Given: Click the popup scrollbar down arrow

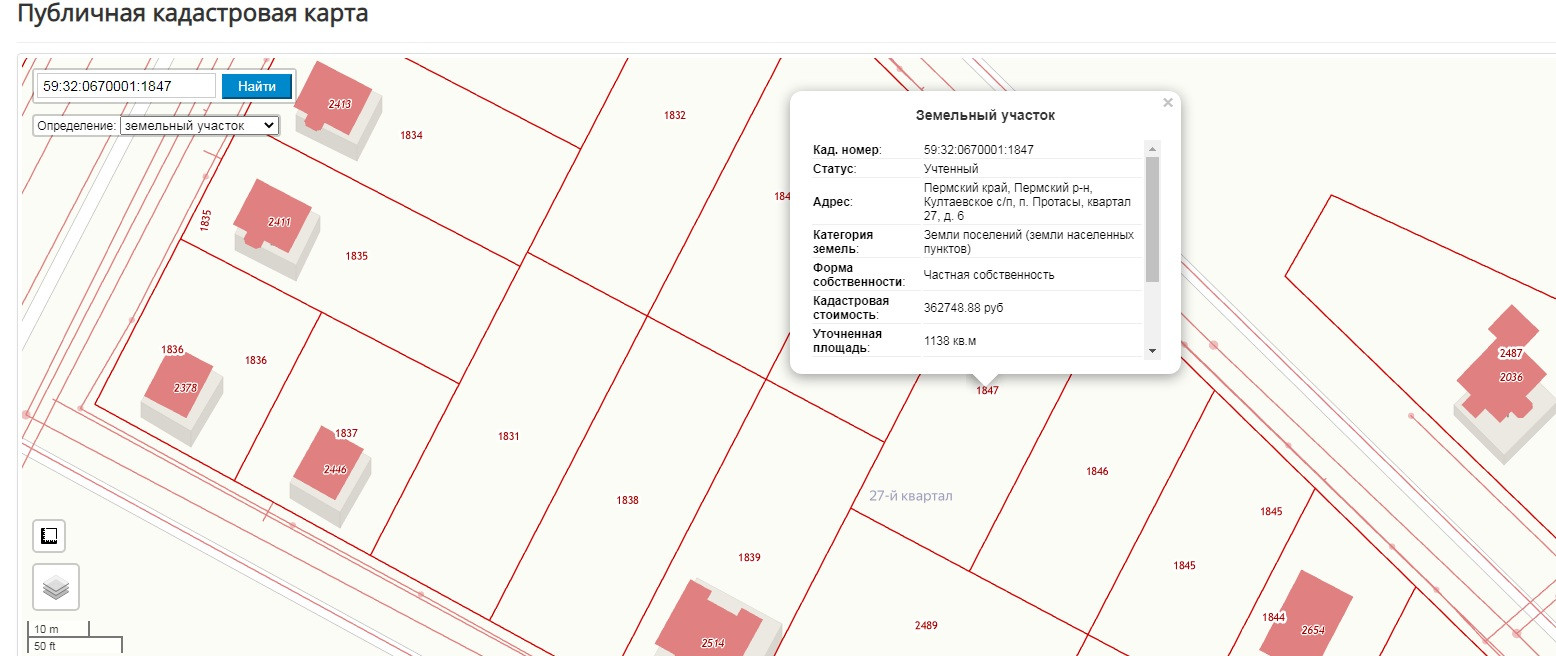Looking at the screenshot, I should tap(1152, 351).
